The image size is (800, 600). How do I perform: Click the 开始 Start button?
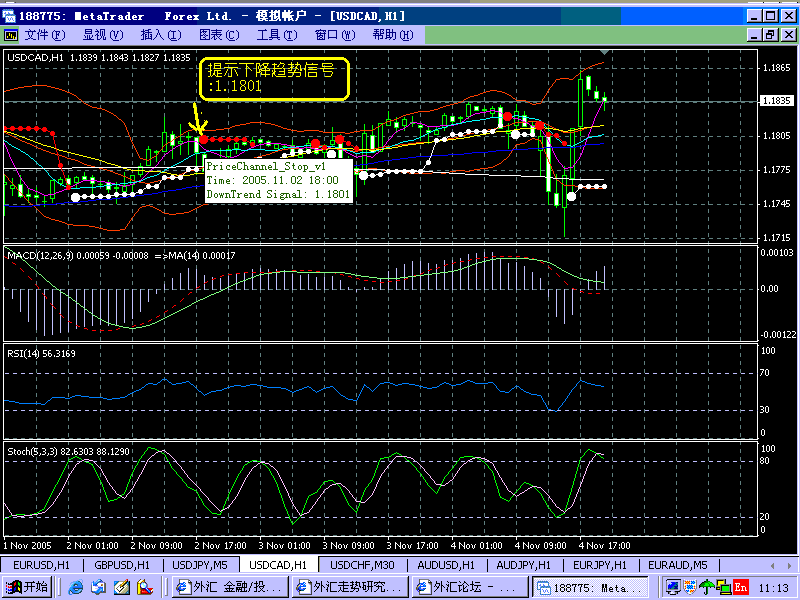[27, 587]
